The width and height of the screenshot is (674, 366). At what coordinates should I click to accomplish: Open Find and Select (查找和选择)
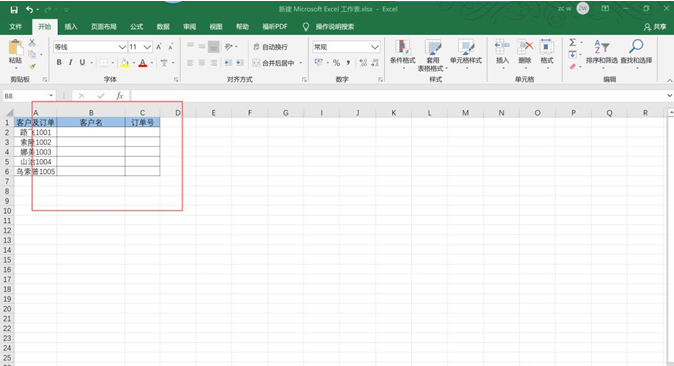pos(636,53)
